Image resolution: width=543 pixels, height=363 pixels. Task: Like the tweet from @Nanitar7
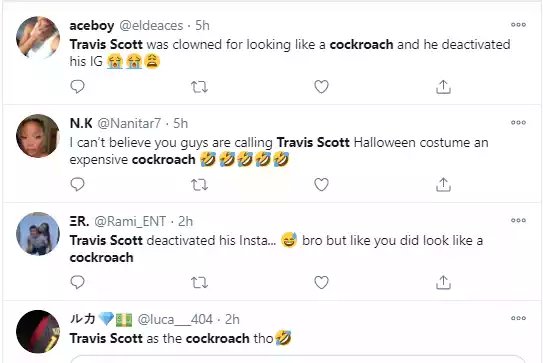click(x=321, y=185)
